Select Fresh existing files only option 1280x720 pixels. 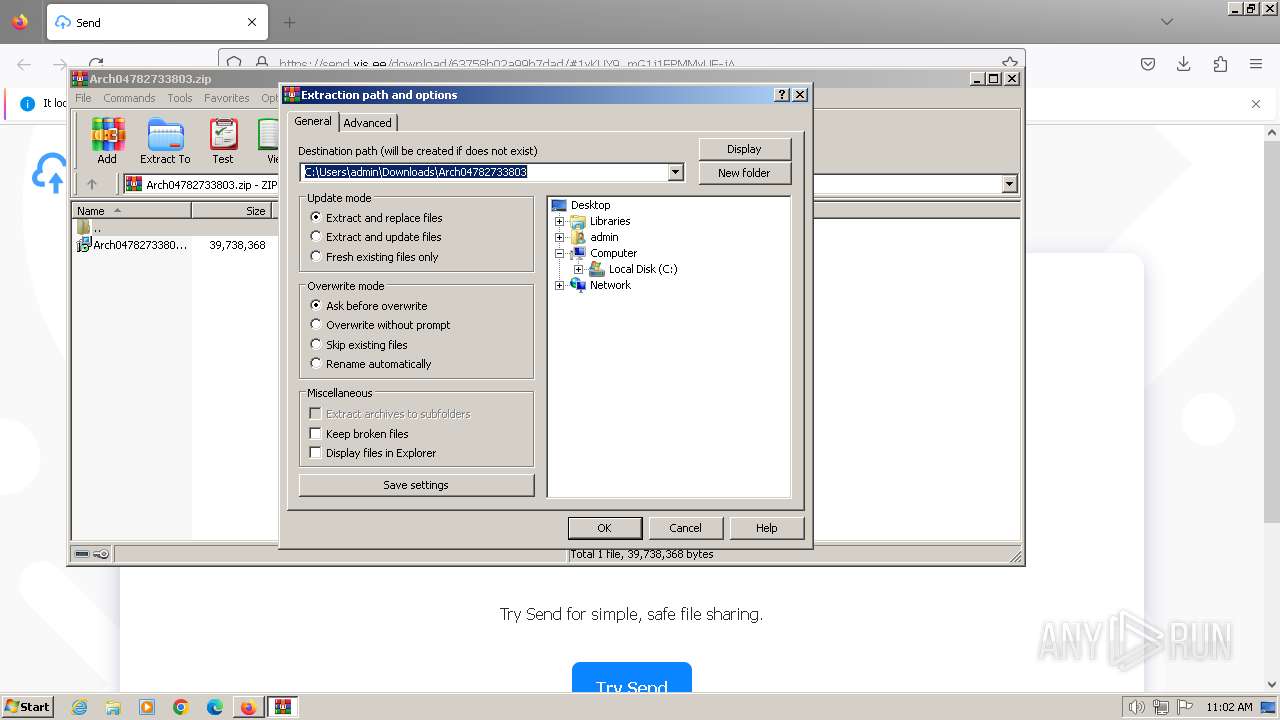(x=375, y=257)
